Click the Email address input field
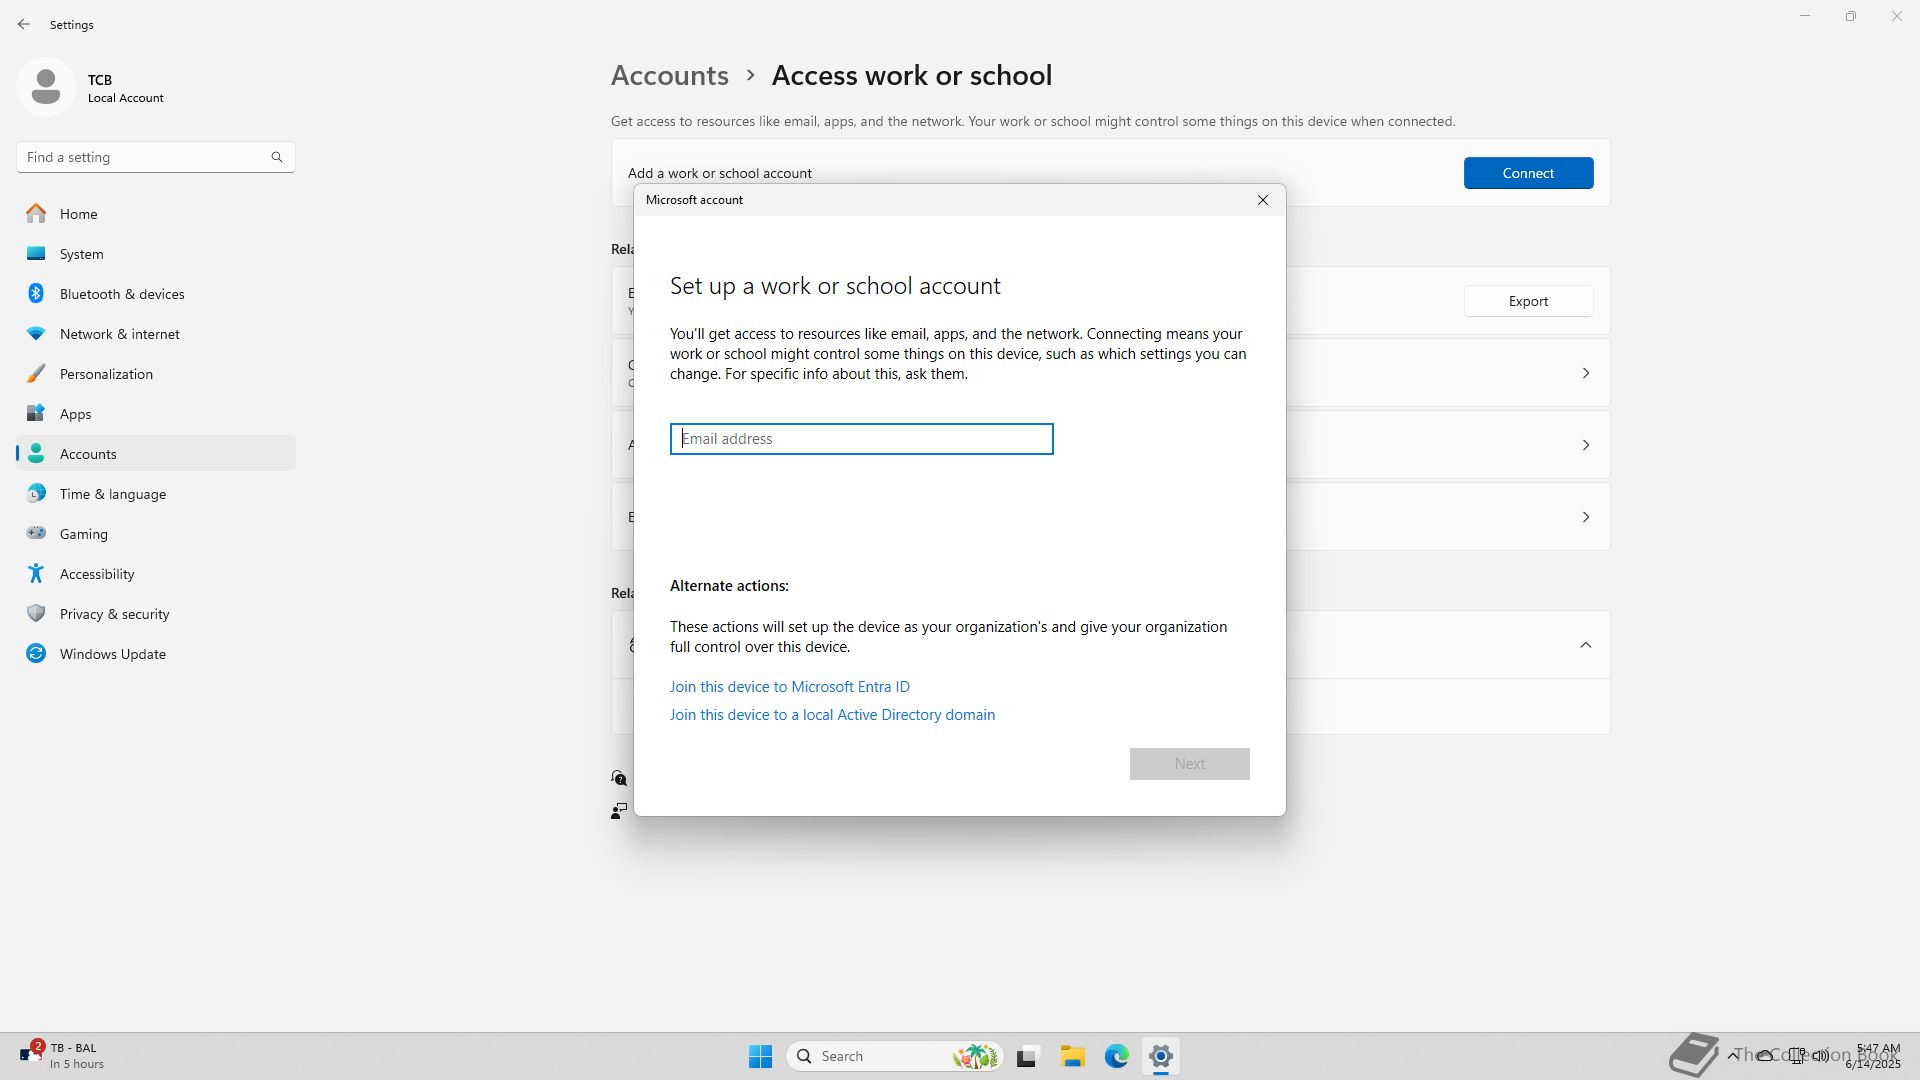The width and height of the screenshot is (1920, 1080). pos(861,439)
